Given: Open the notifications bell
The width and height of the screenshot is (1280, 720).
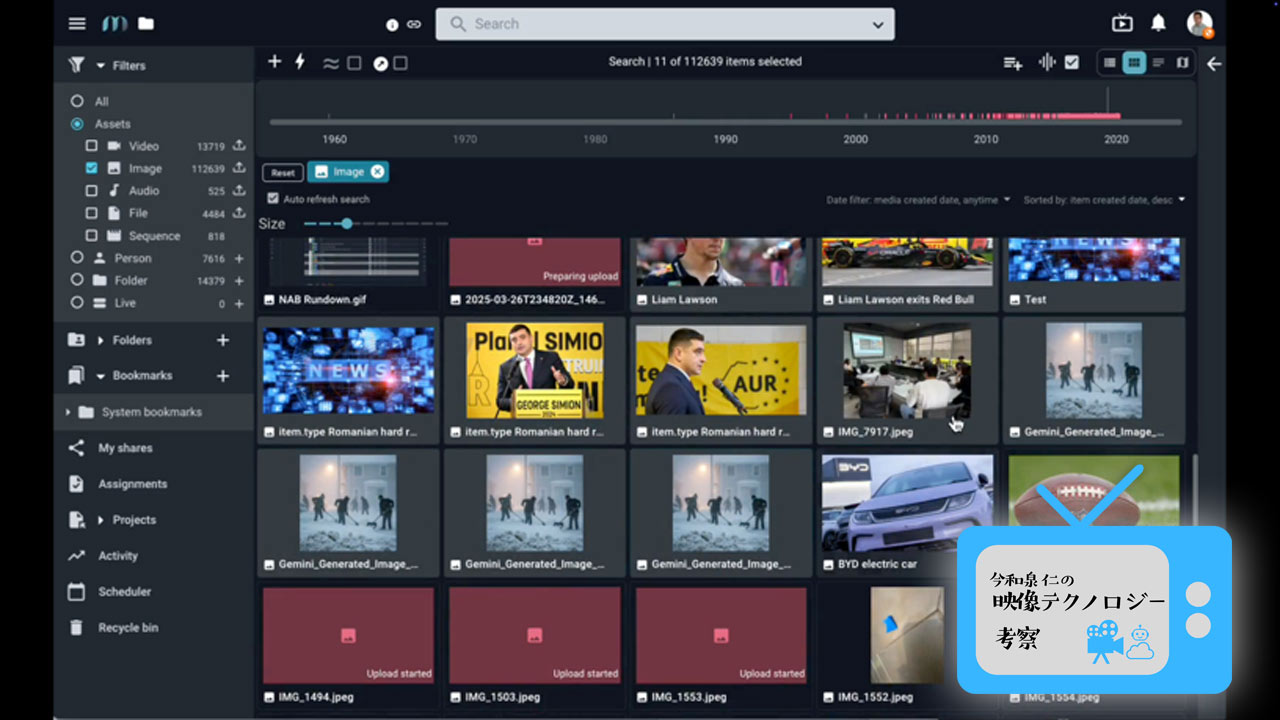Looking at the screenshot, I should 1158,24.
